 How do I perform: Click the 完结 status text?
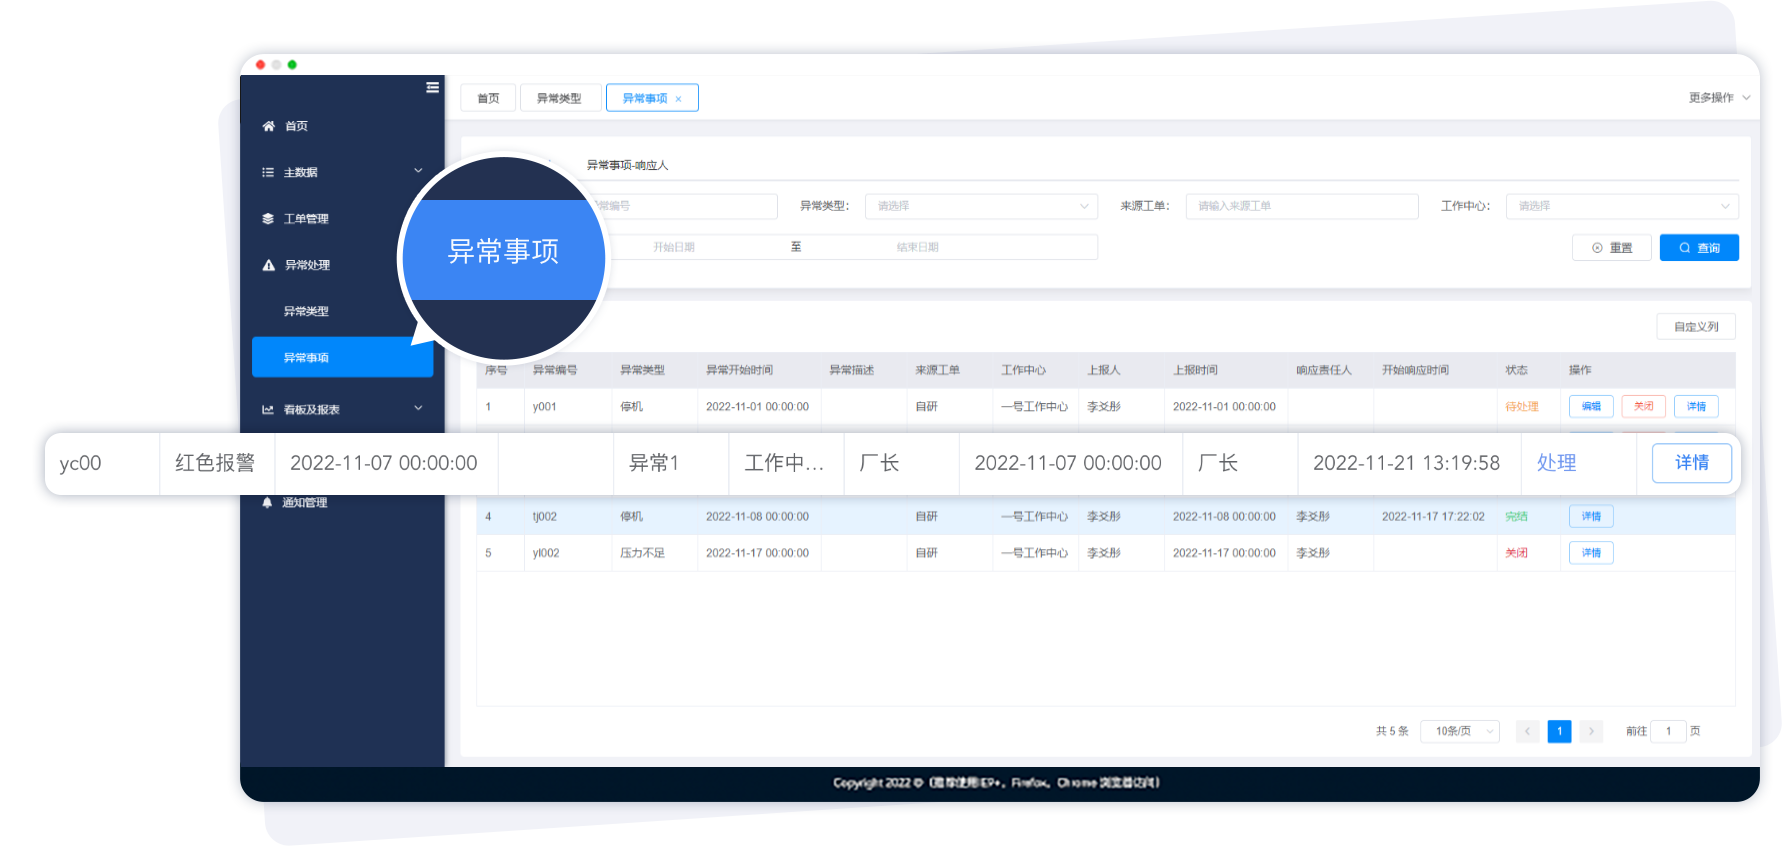pyautogui.click(x=1516, y=516)
